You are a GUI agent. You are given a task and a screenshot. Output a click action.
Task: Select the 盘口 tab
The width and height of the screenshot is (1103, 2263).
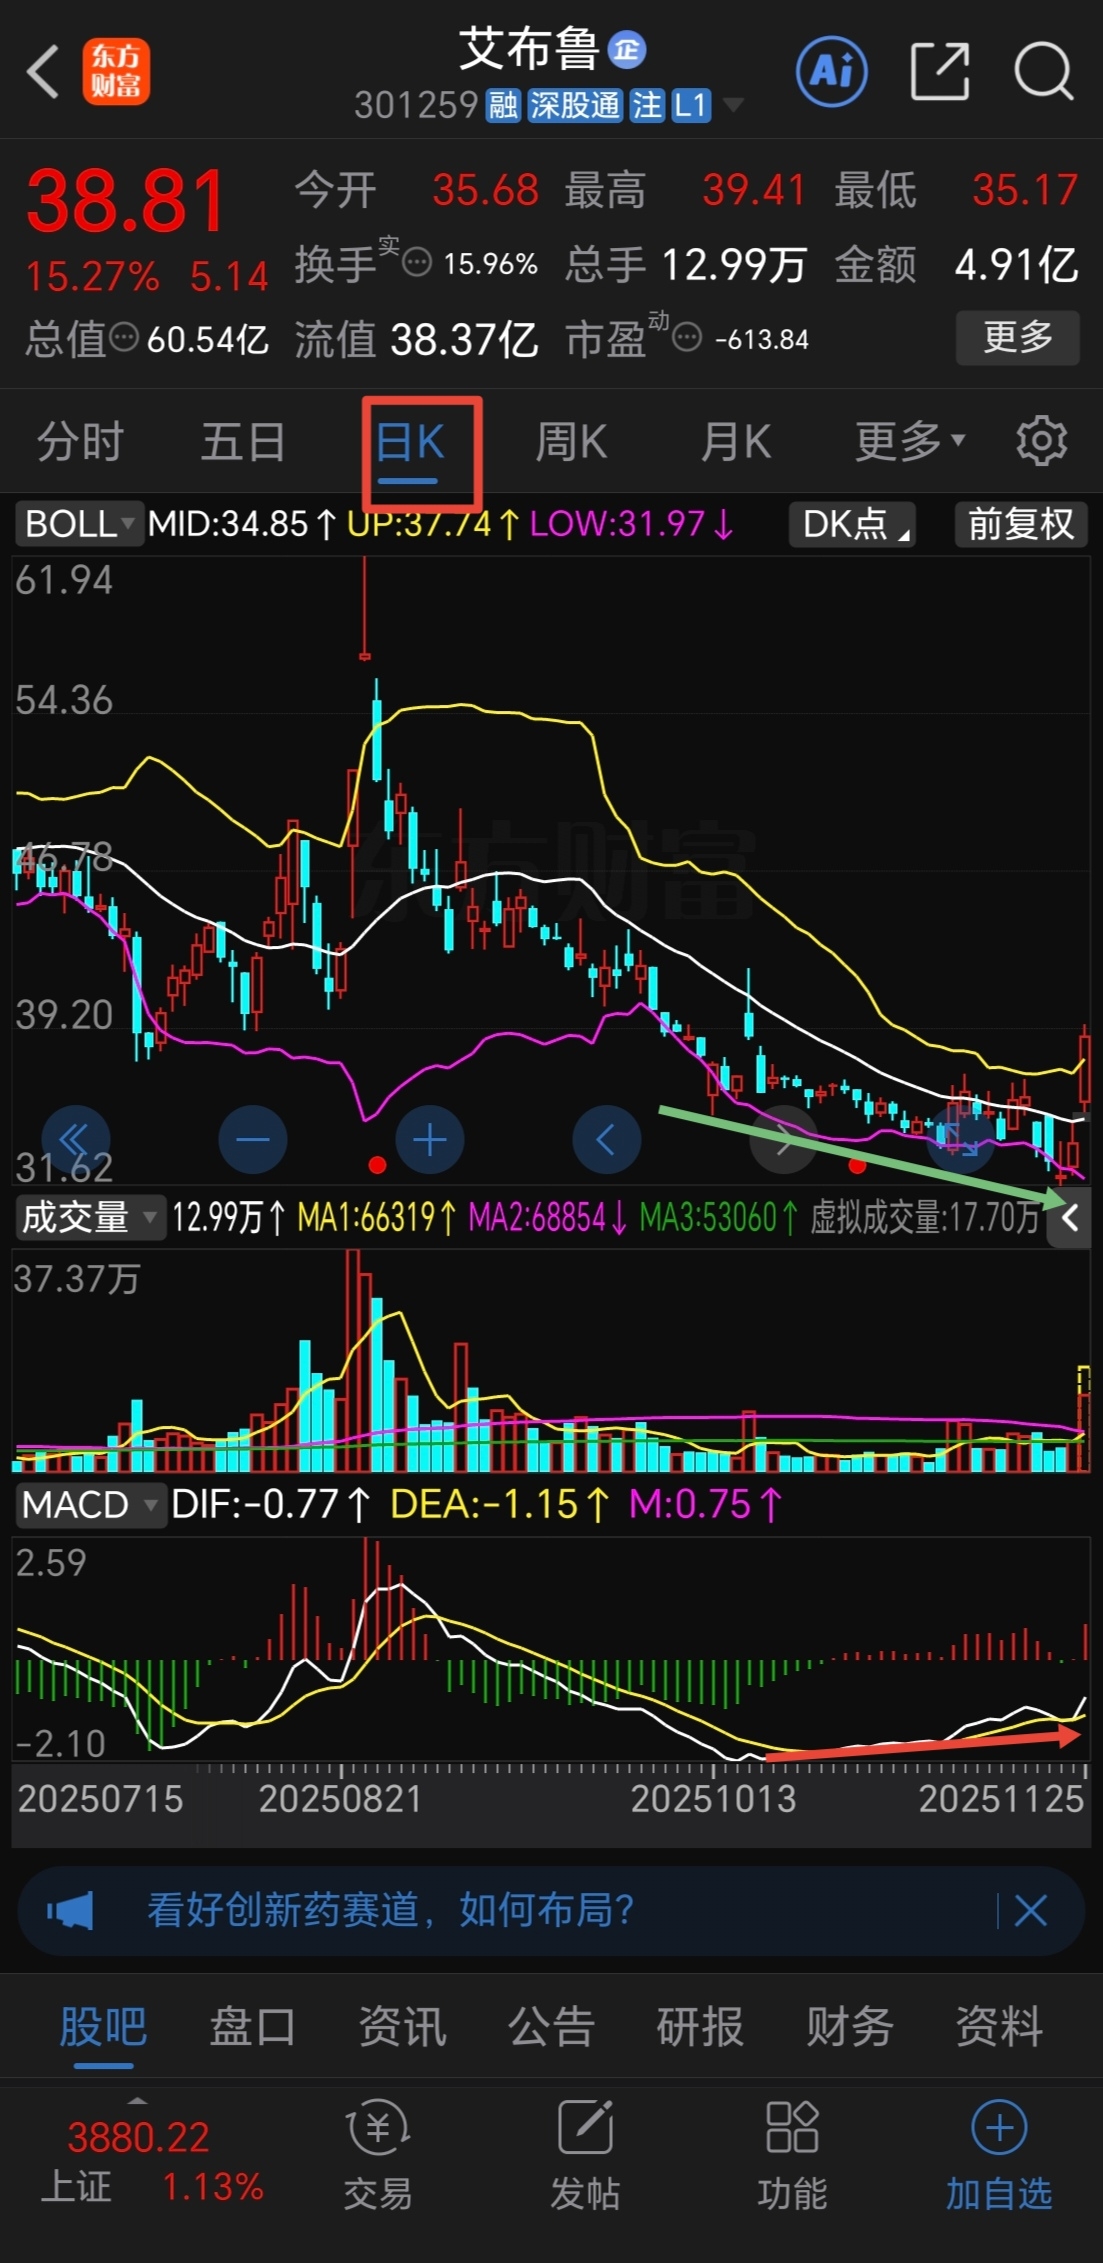coord(252,2028)
